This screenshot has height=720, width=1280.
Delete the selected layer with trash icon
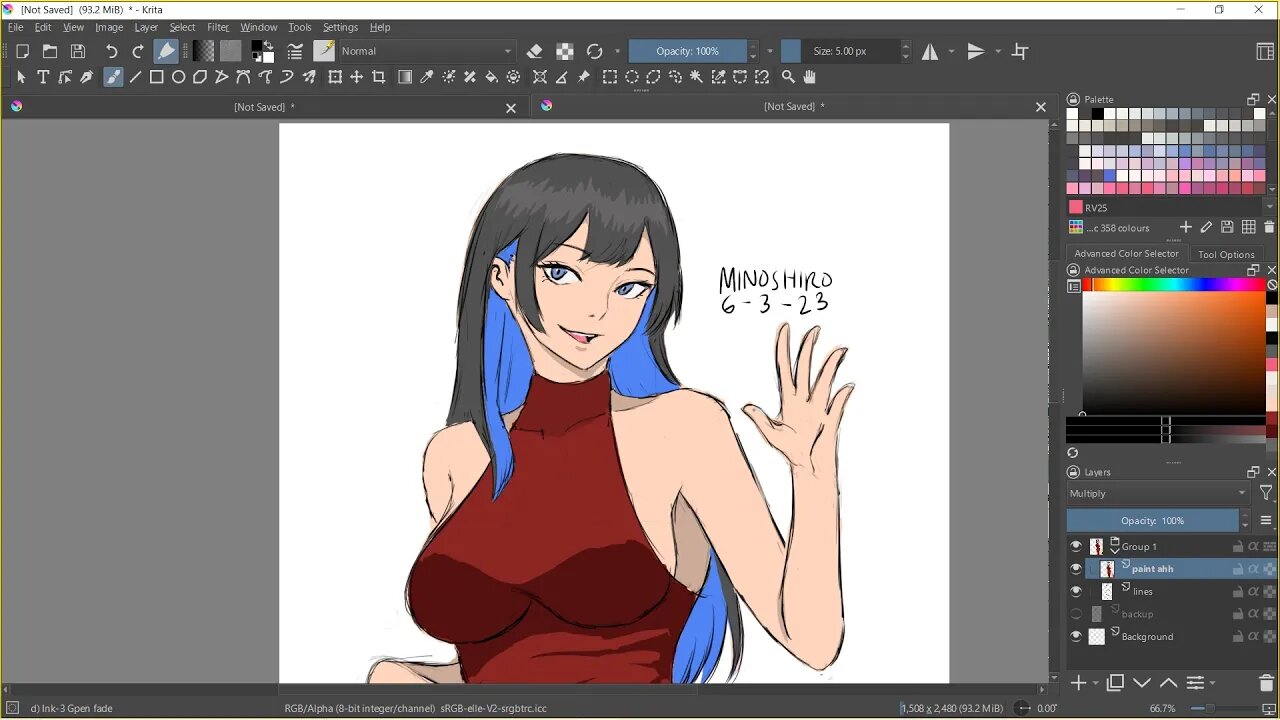pos(1267,683)
